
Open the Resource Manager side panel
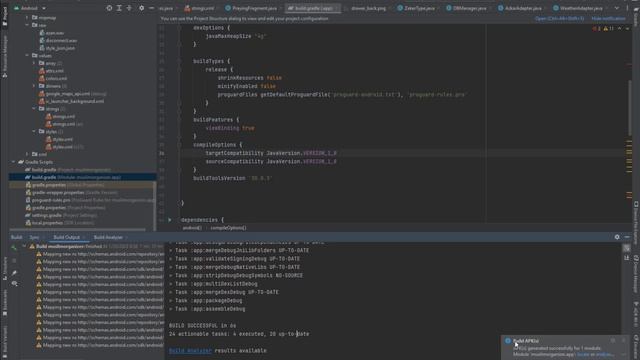4,56
